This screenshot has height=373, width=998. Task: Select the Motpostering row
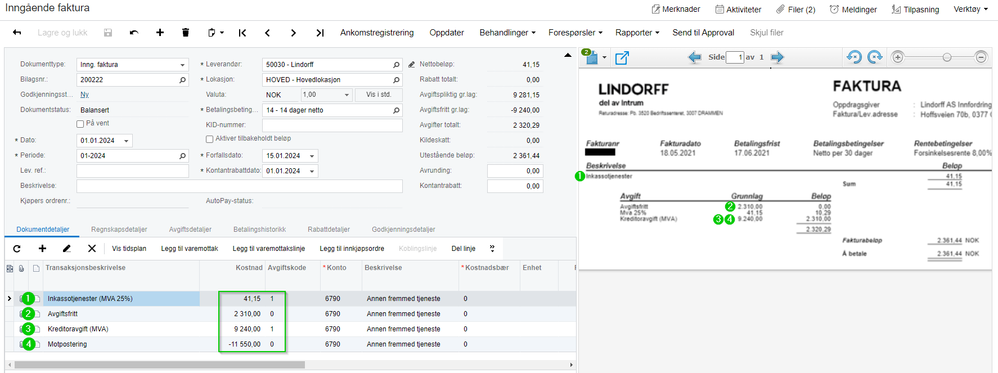(x=290, y=344)
